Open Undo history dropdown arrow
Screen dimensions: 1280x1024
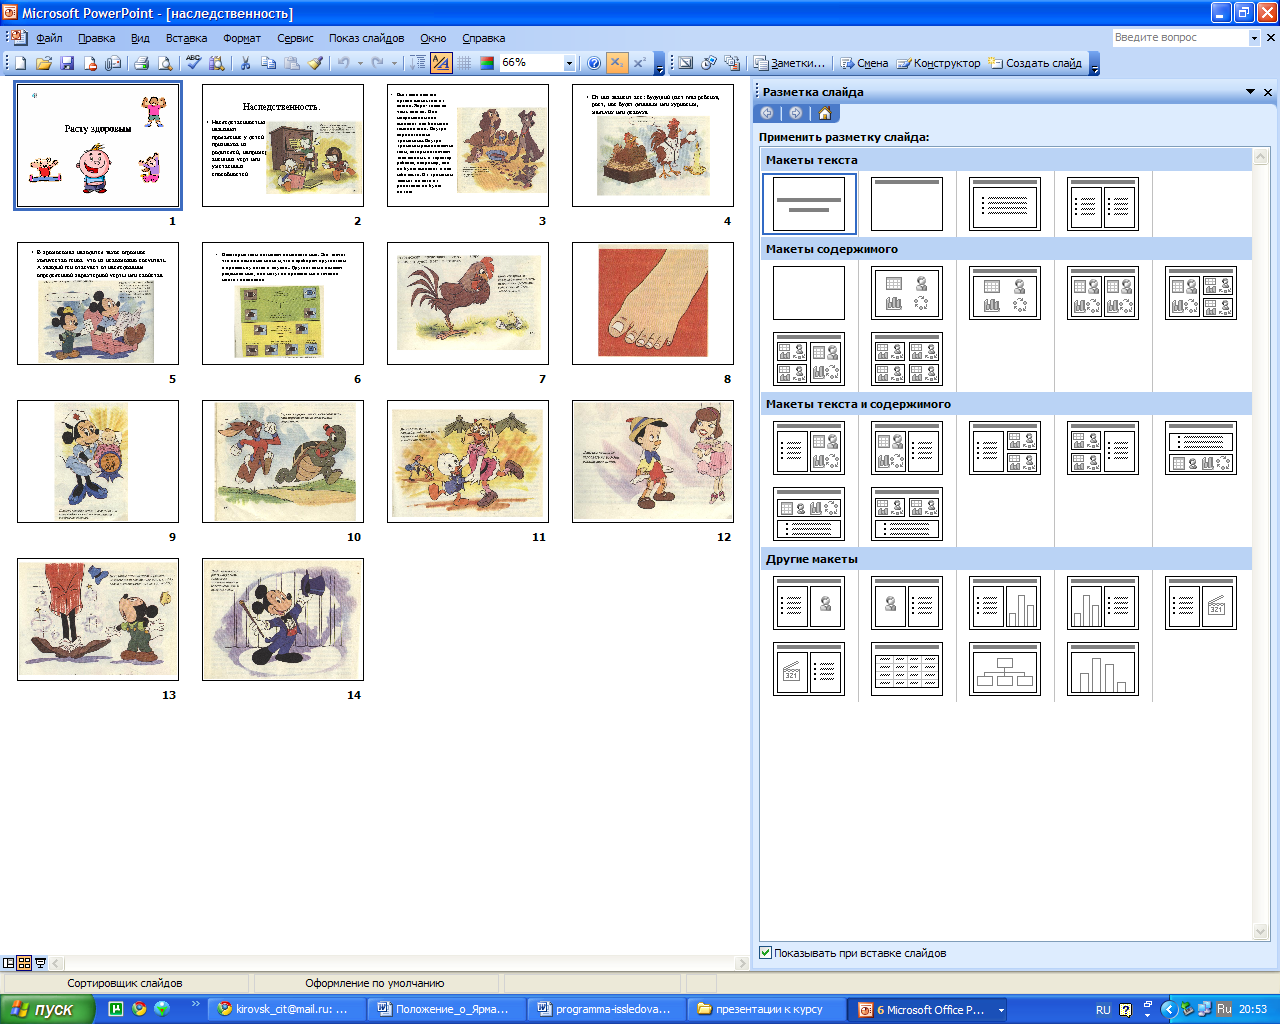click(360, 63)
